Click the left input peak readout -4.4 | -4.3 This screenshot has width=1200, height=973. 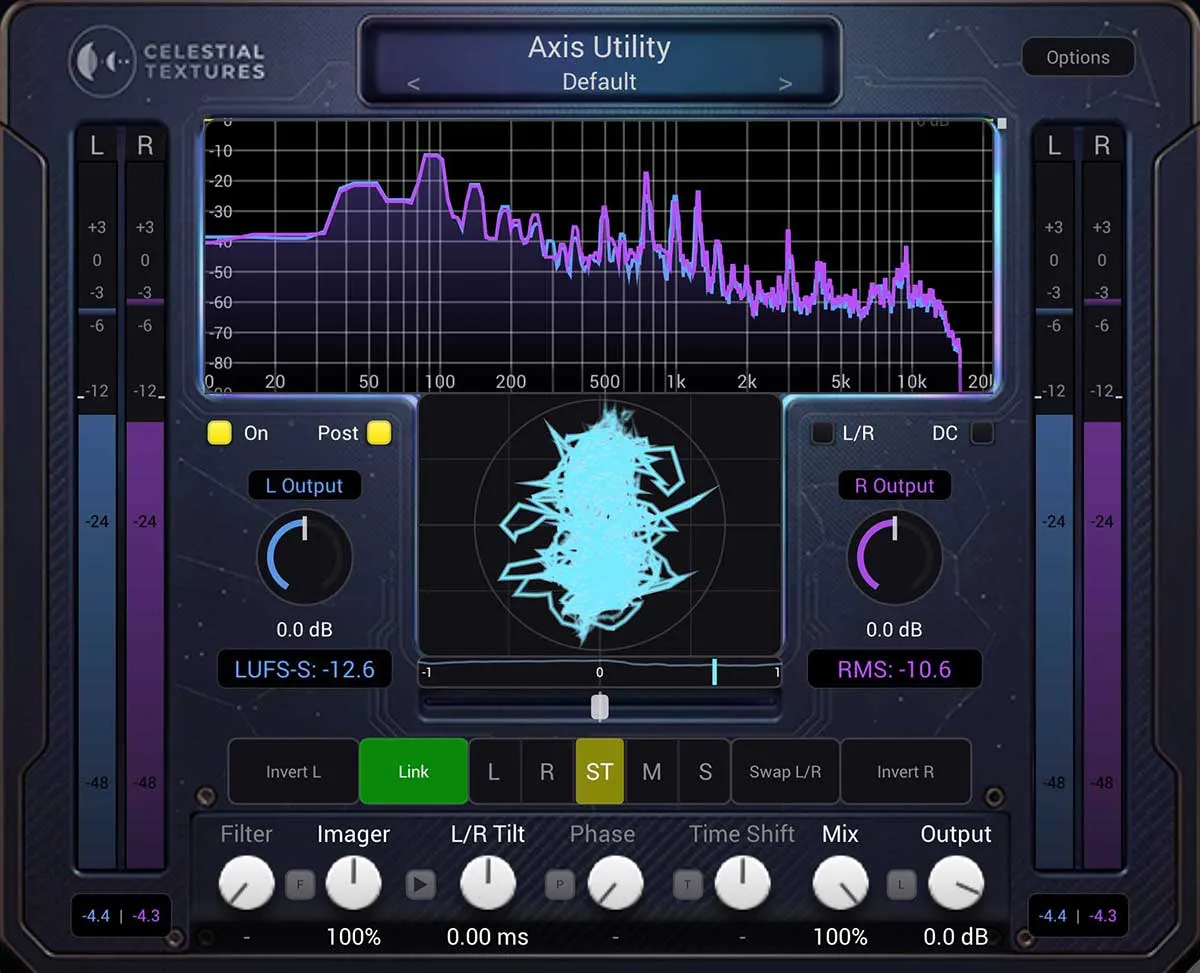coord(121,916)
